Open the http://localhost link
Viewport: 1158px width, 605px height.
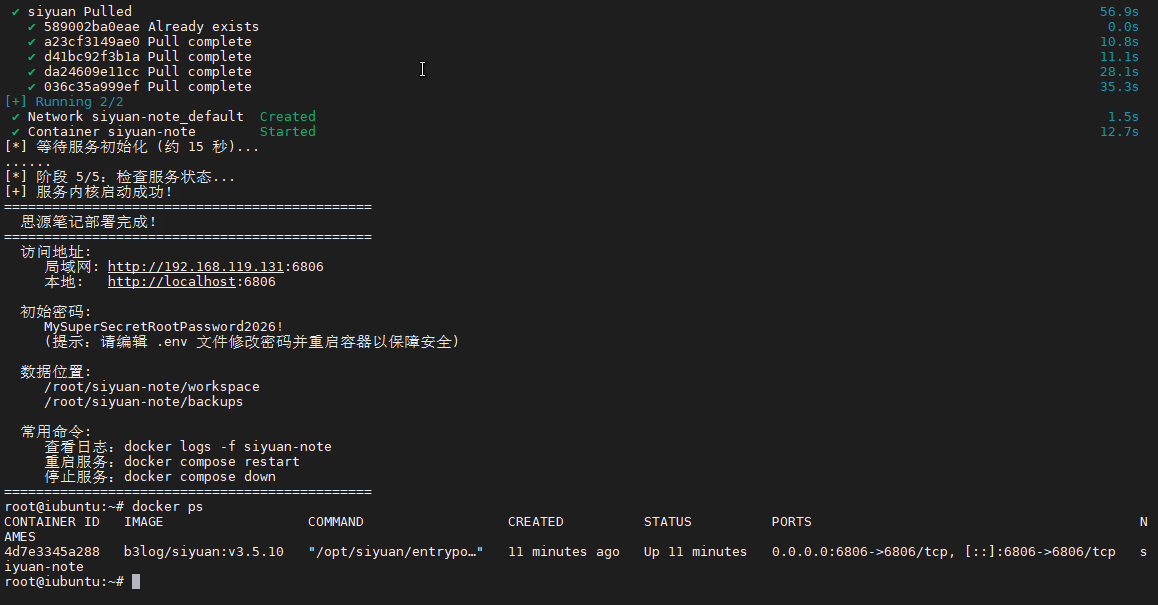171,281
